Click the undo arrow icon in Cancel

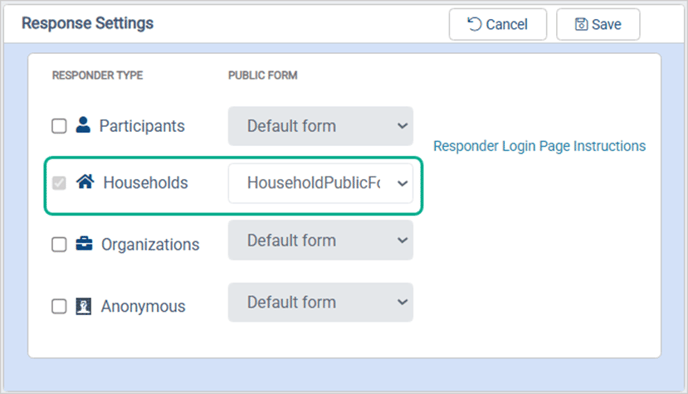click(474, 24)
